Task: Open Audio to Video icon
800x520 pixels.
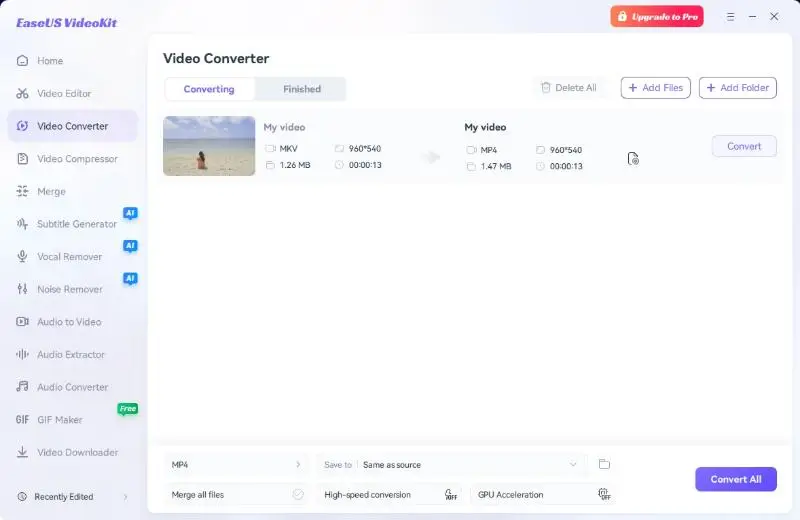Action: coord(22,322)
